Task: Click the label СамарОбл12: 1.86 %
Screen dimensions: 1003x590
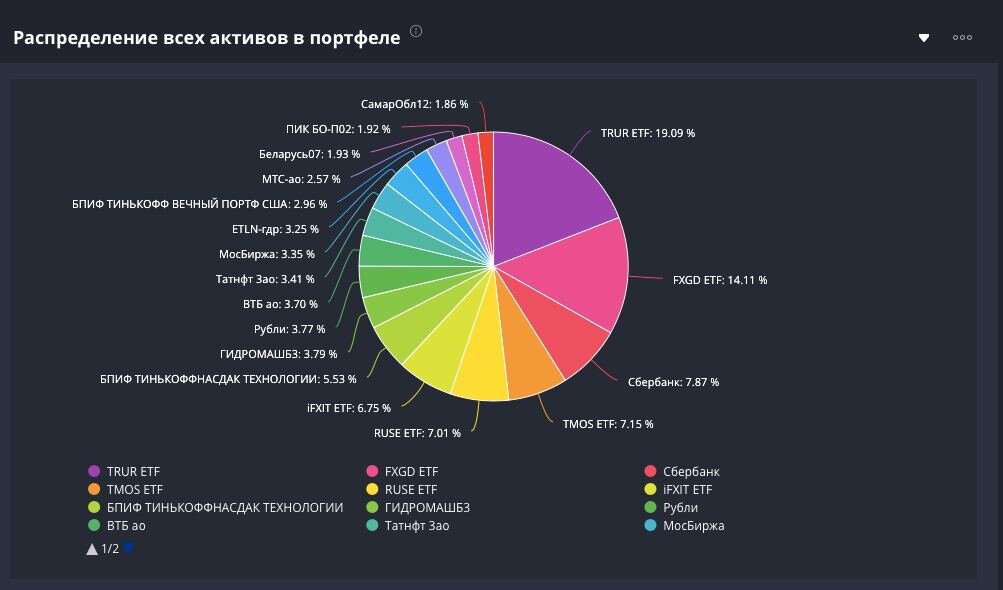Action: pyautogui.click(x=415, y=104)
